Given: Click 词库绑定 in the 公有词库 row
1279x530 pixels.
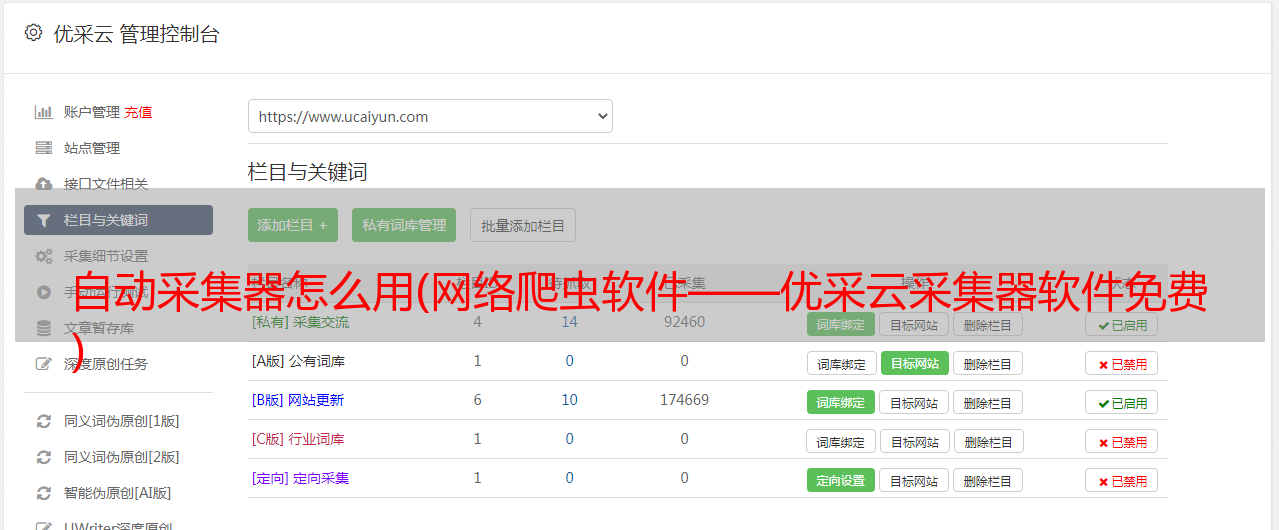Looking at the screenshot, I should click(841, 363).
